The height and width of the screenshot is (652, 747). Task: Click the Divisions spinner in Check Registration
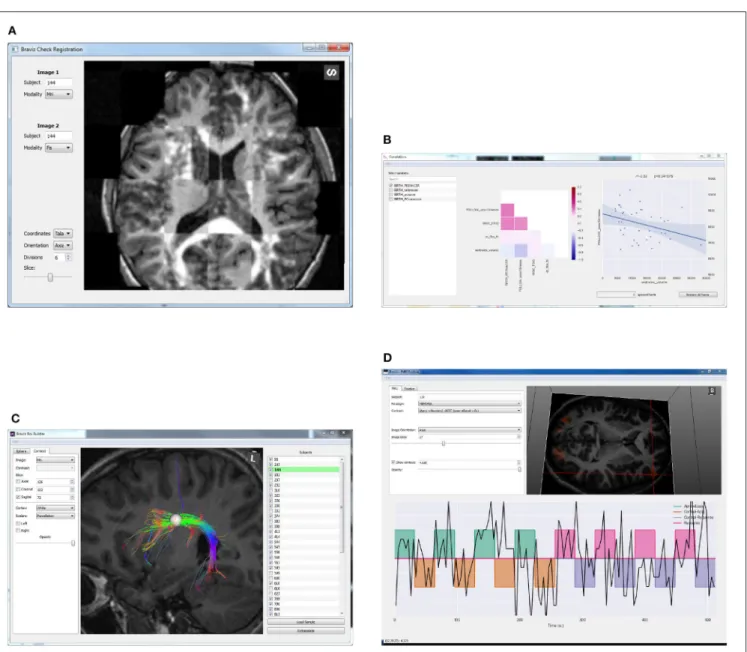point(62,257)
